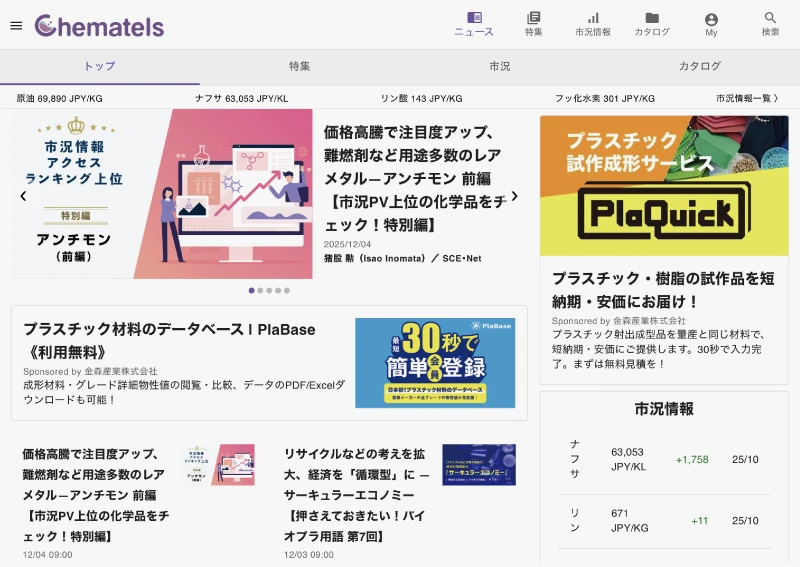Click 671 JPY/KG value
Image resolution: width=800 pixels, height=567 pixels.
tap(630, 521)
